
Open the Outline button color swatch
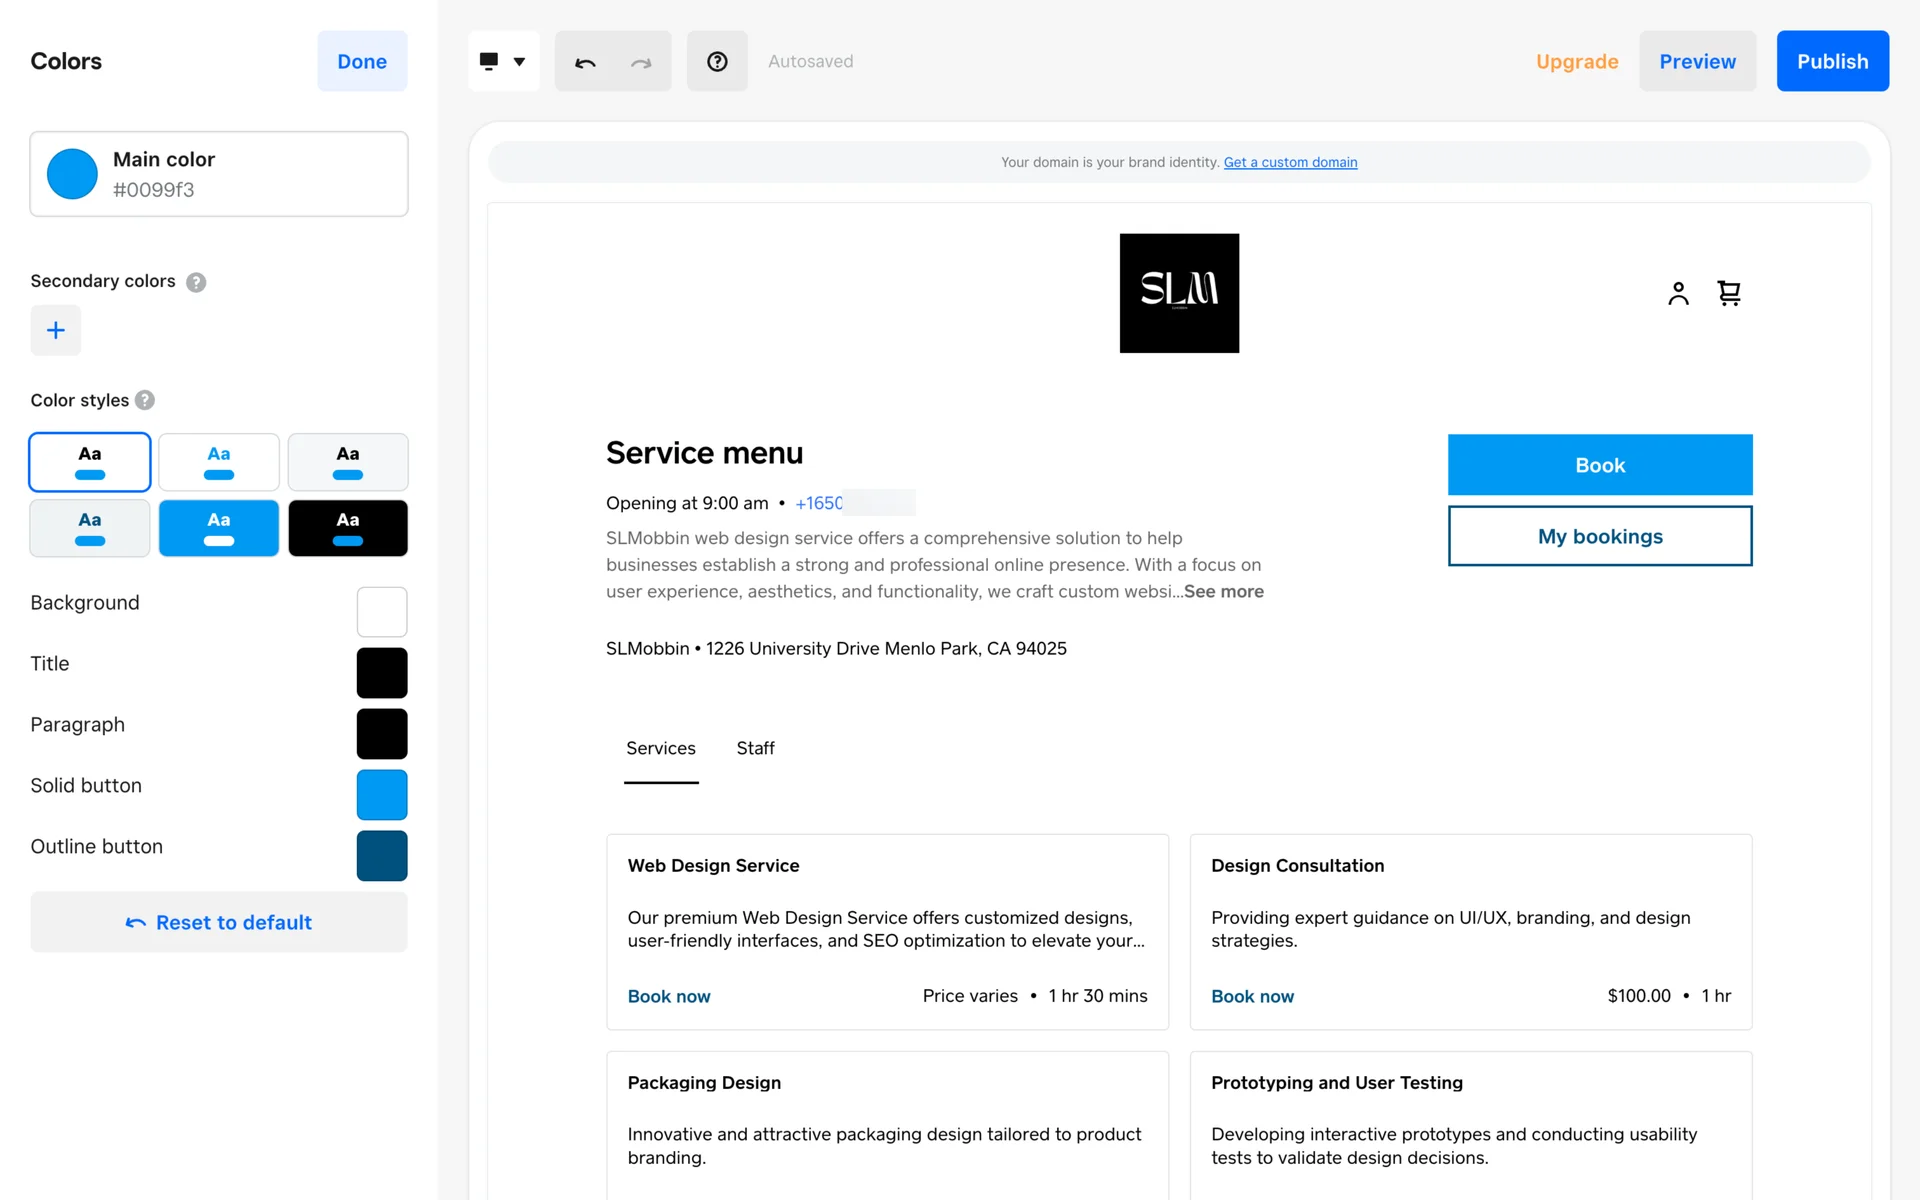[382, 856]
